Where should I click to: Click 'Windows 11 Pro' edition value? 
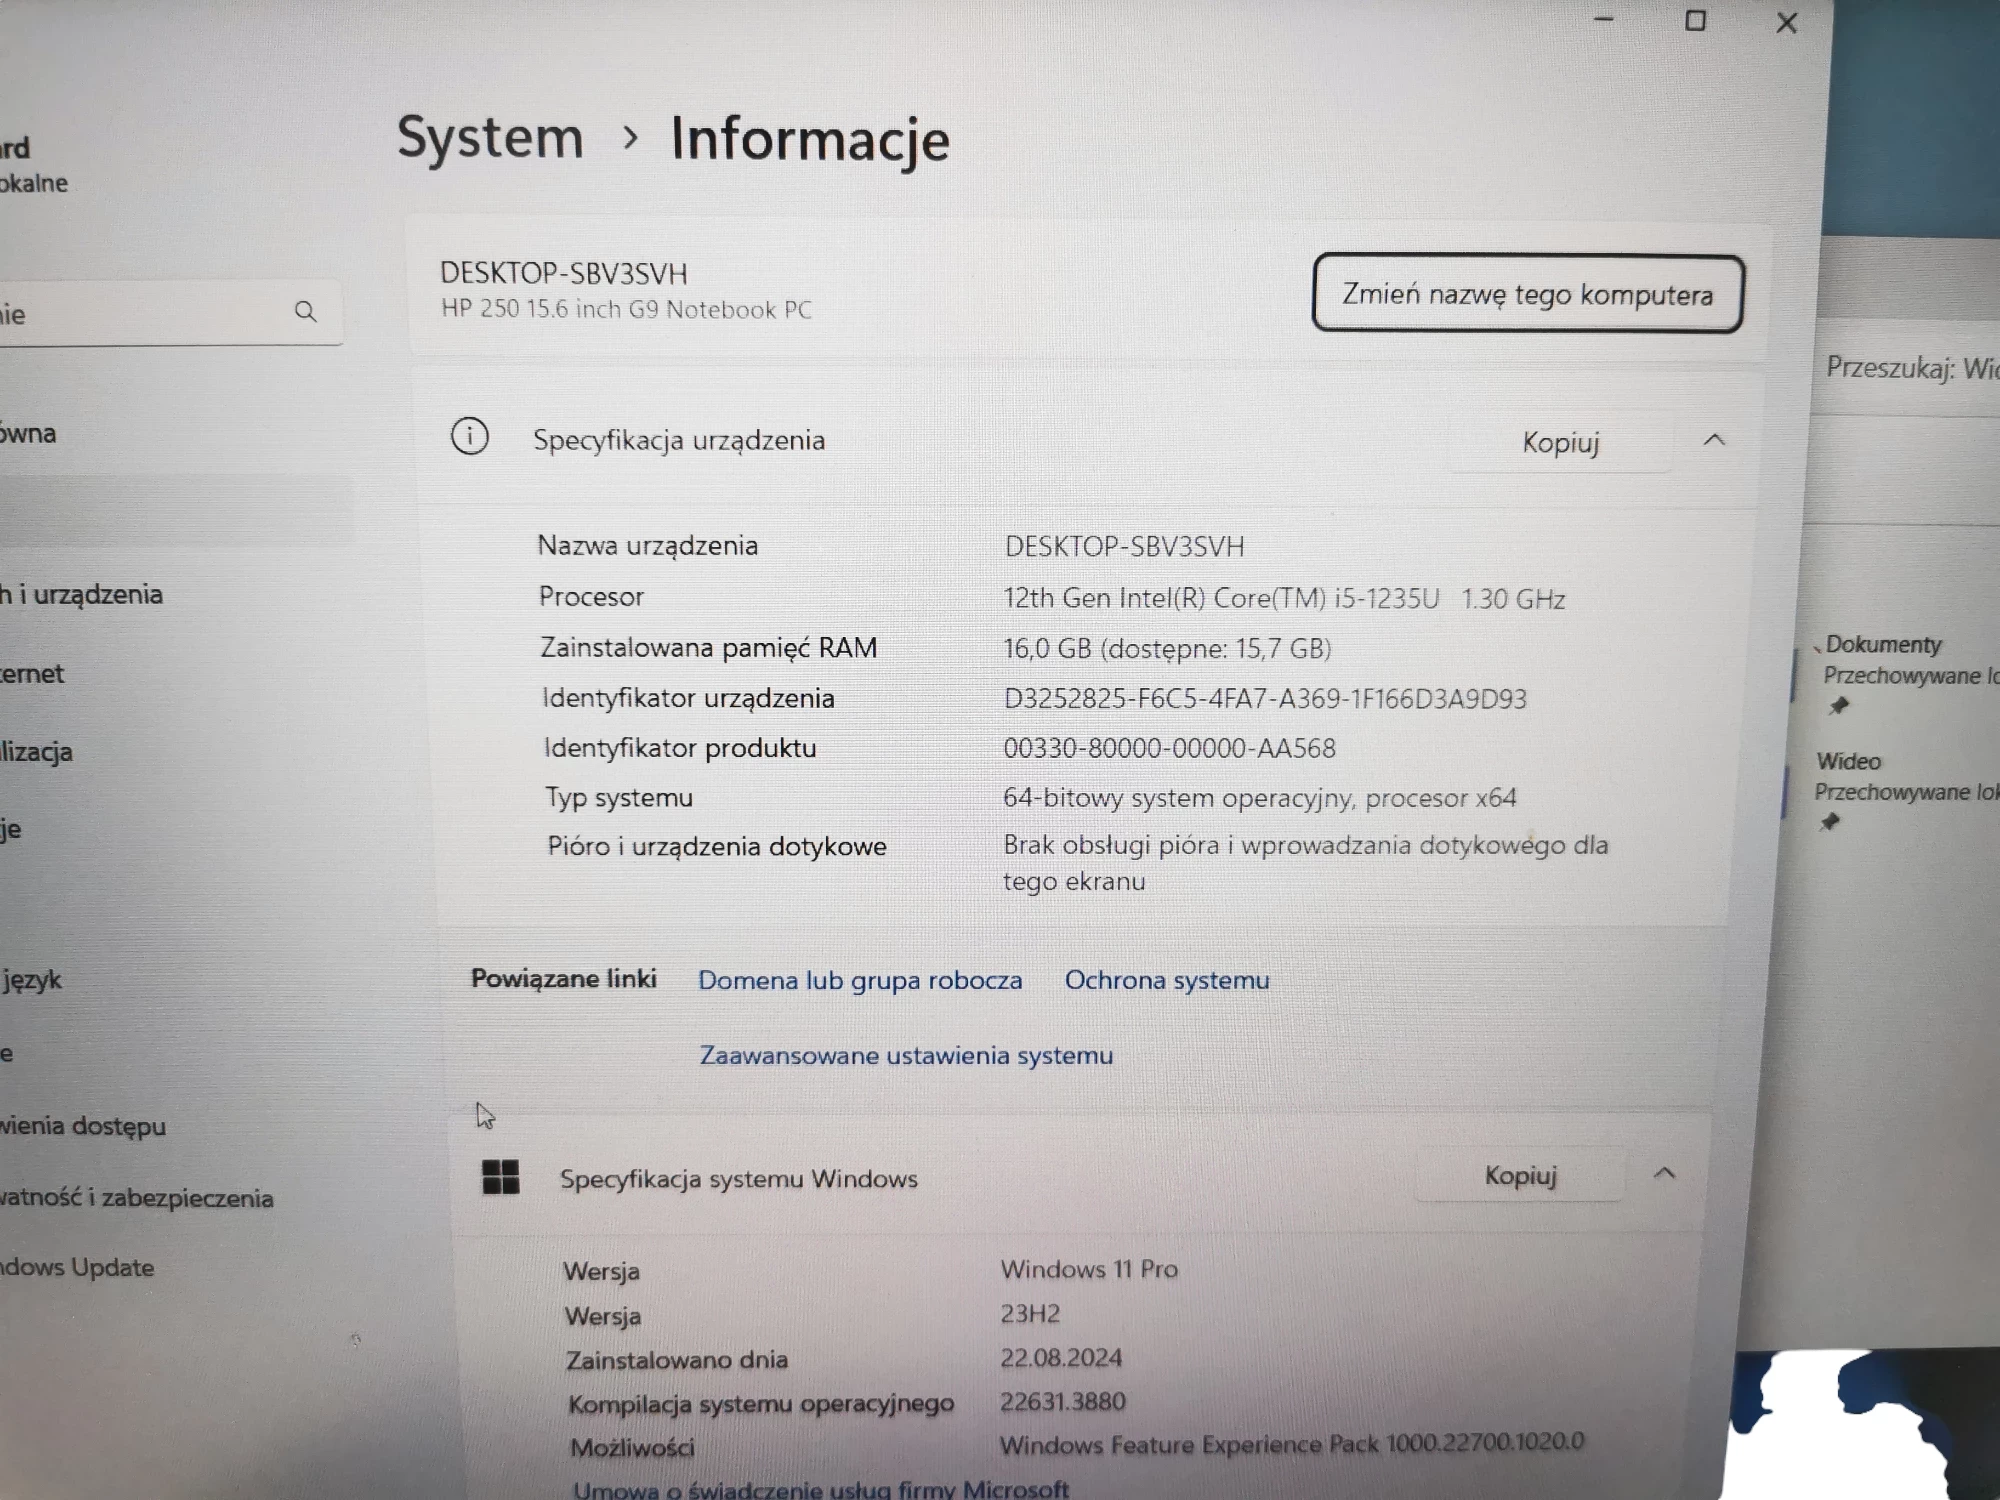click(x=1089, y=1269)
